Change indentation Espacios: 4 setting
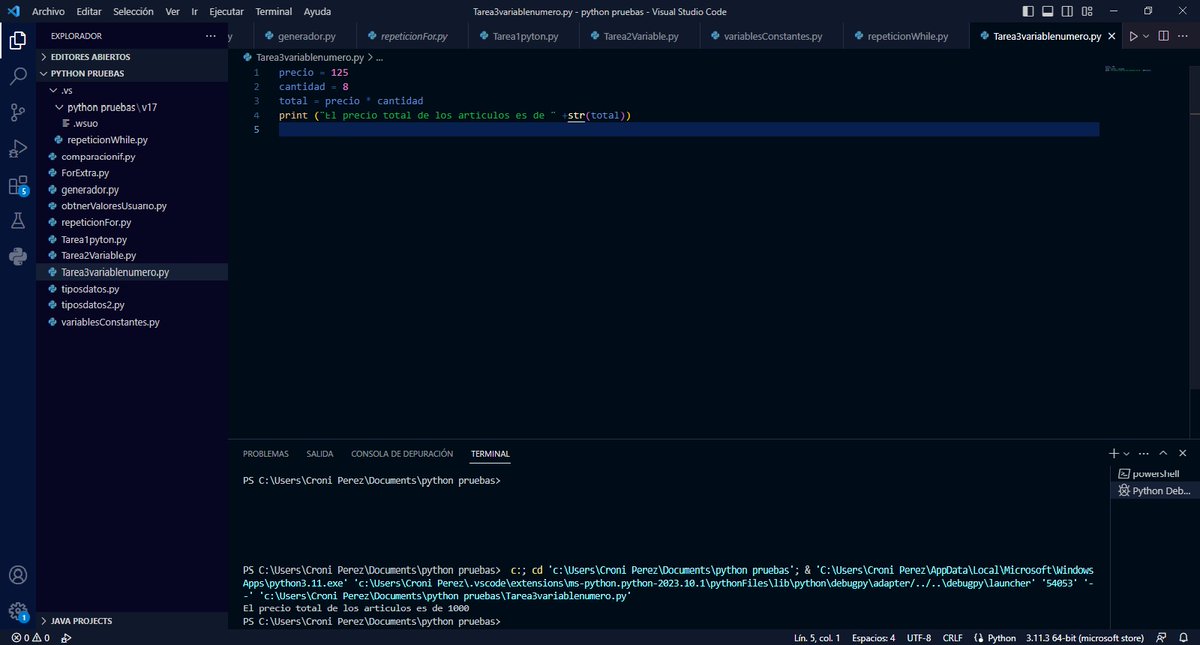Viewport: 1200px width, 645px height. (x=872, y=637)
